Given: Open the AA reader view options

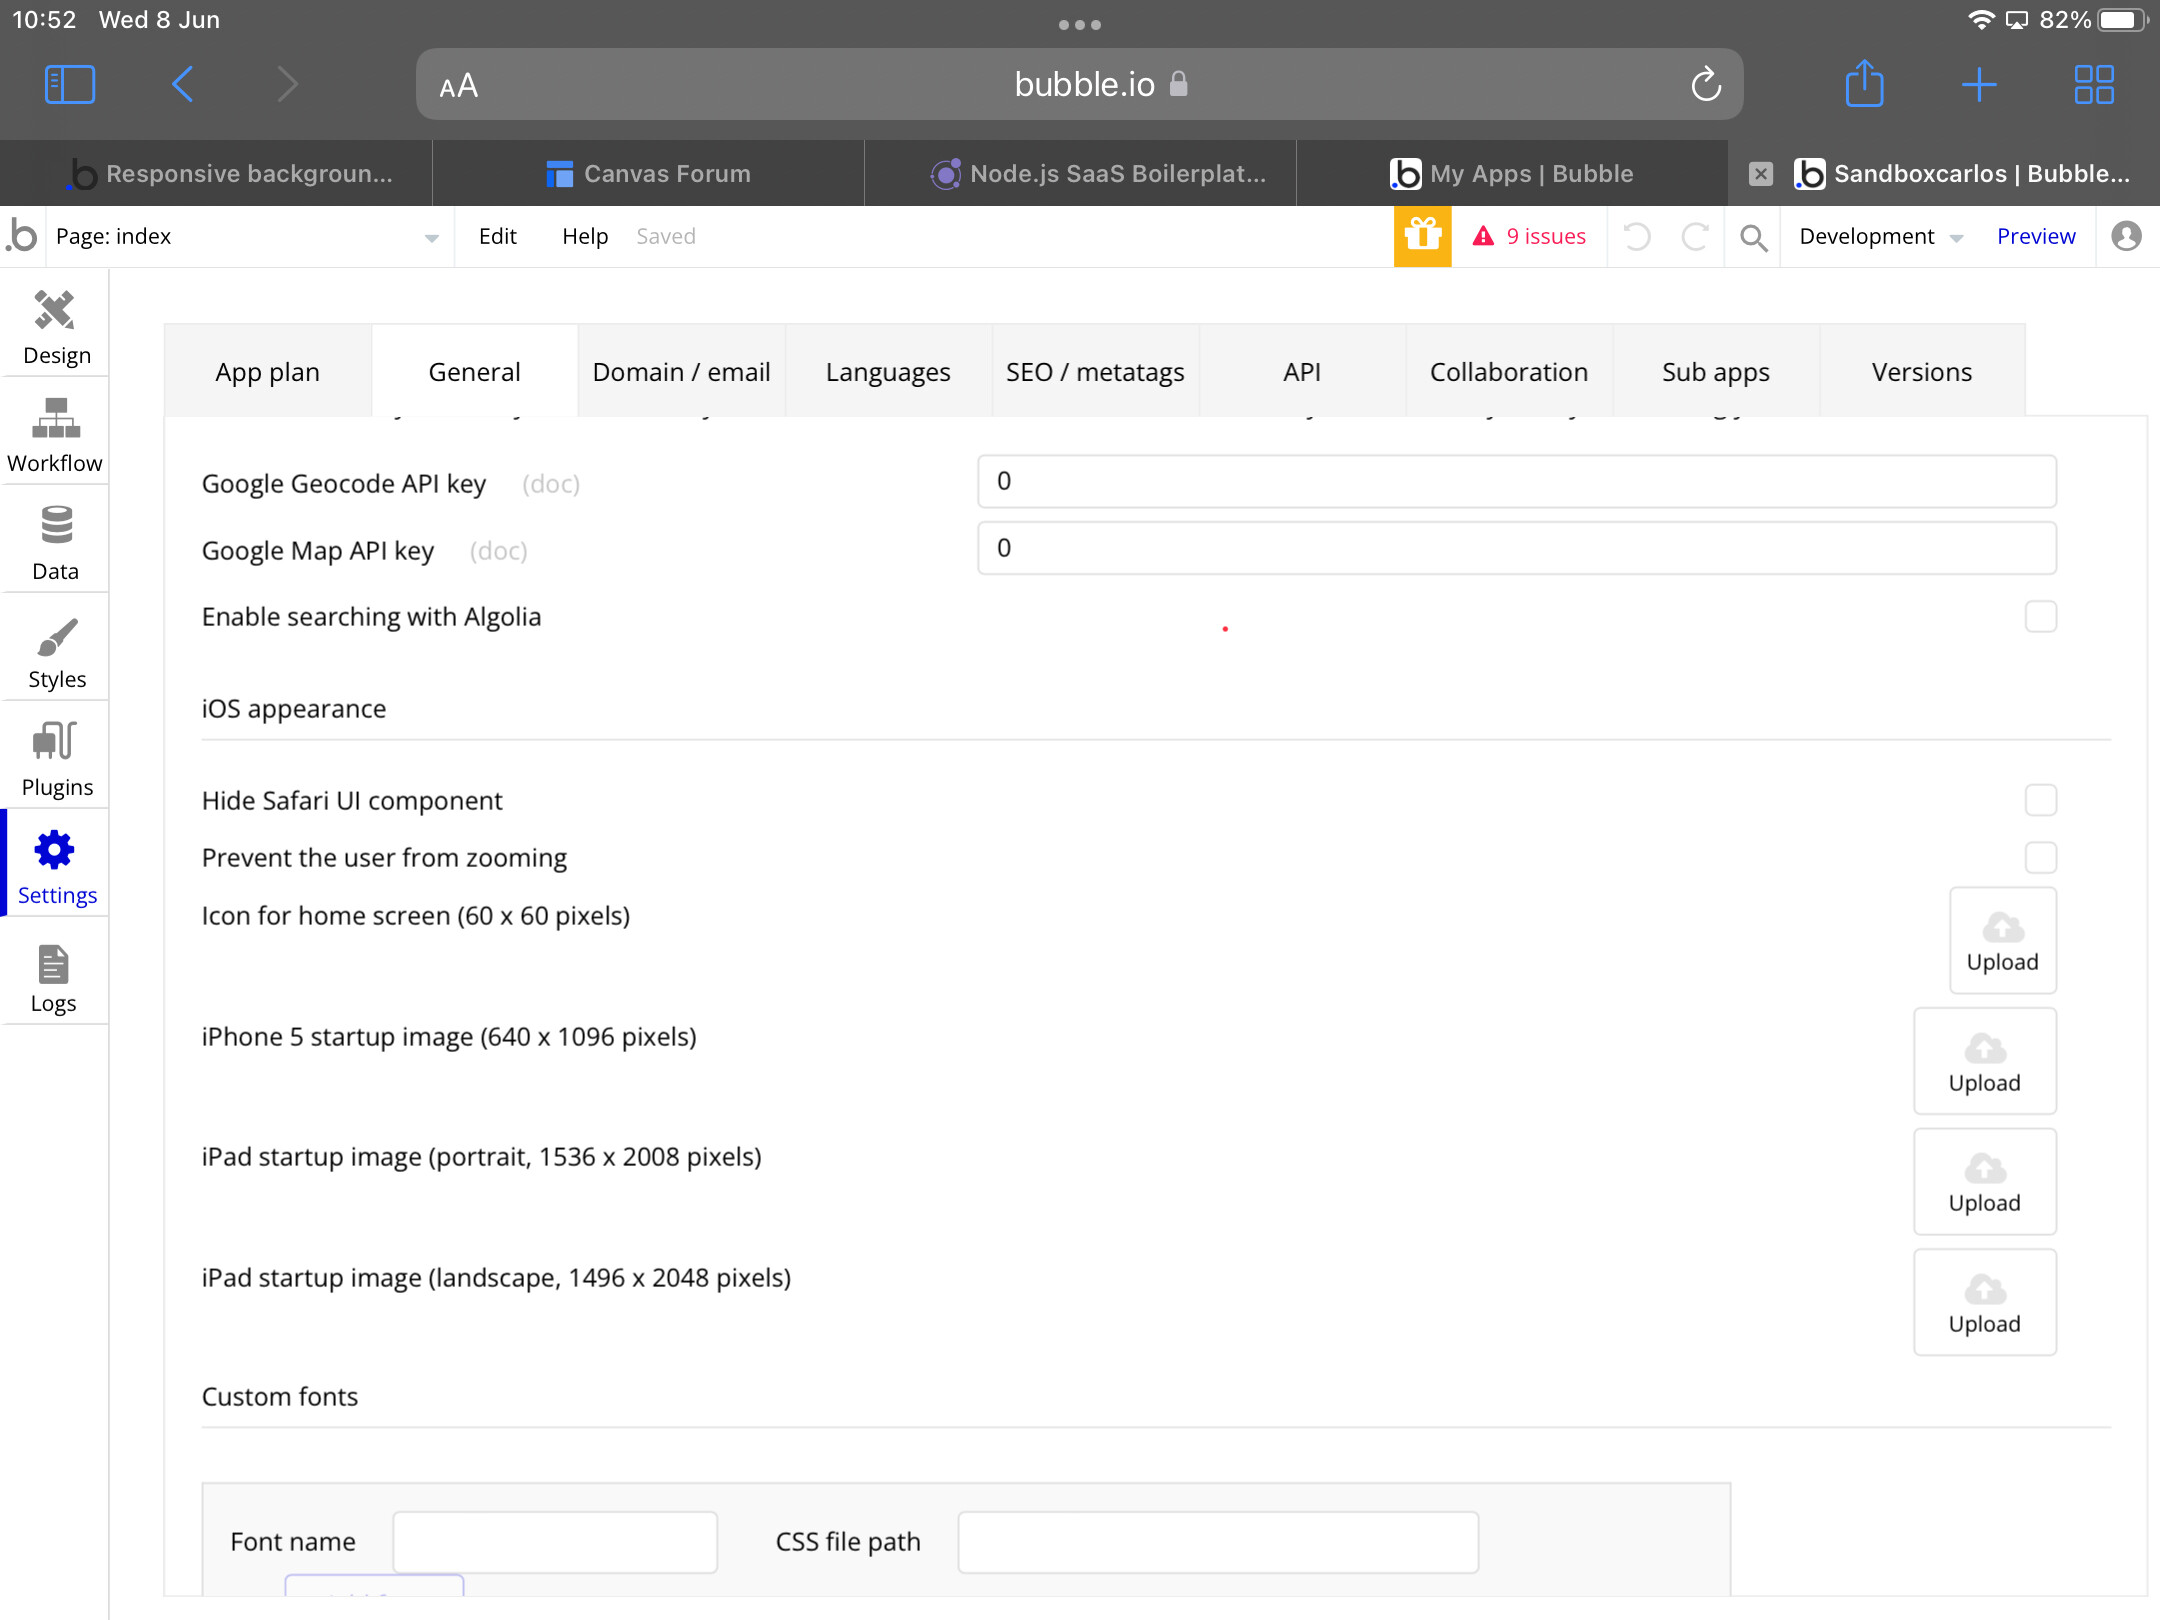Looking at the screenshot, I should (459, 86).
